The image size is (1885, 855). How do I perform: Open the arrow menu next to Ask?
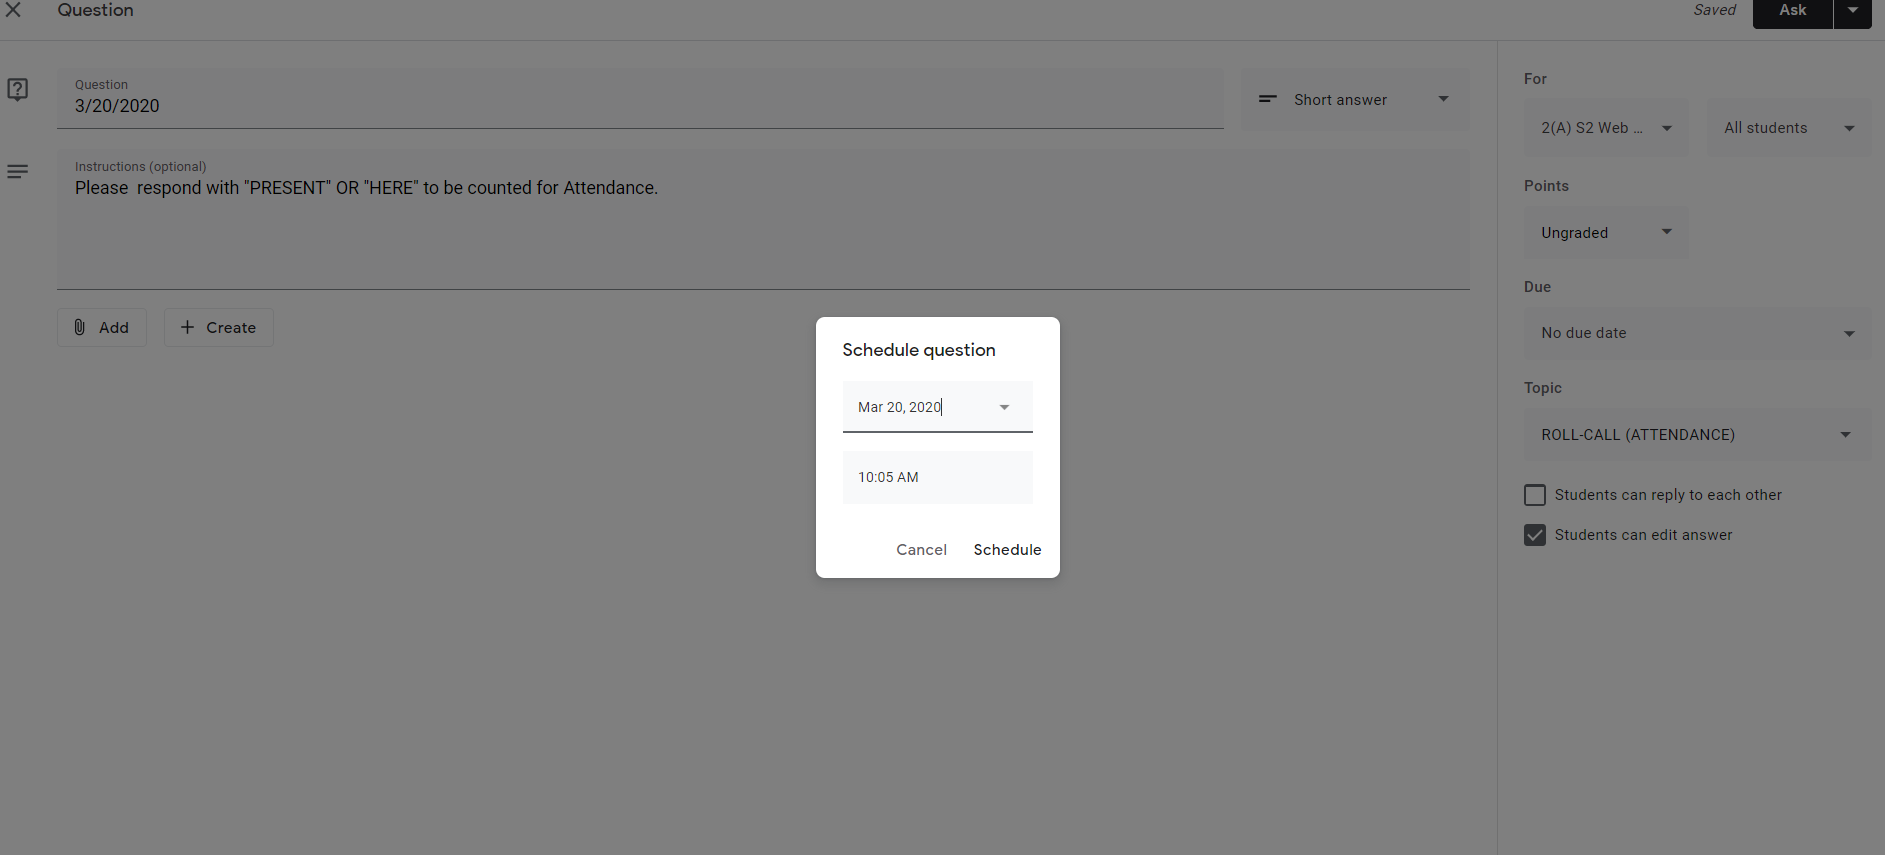[x=1852, y=11]
